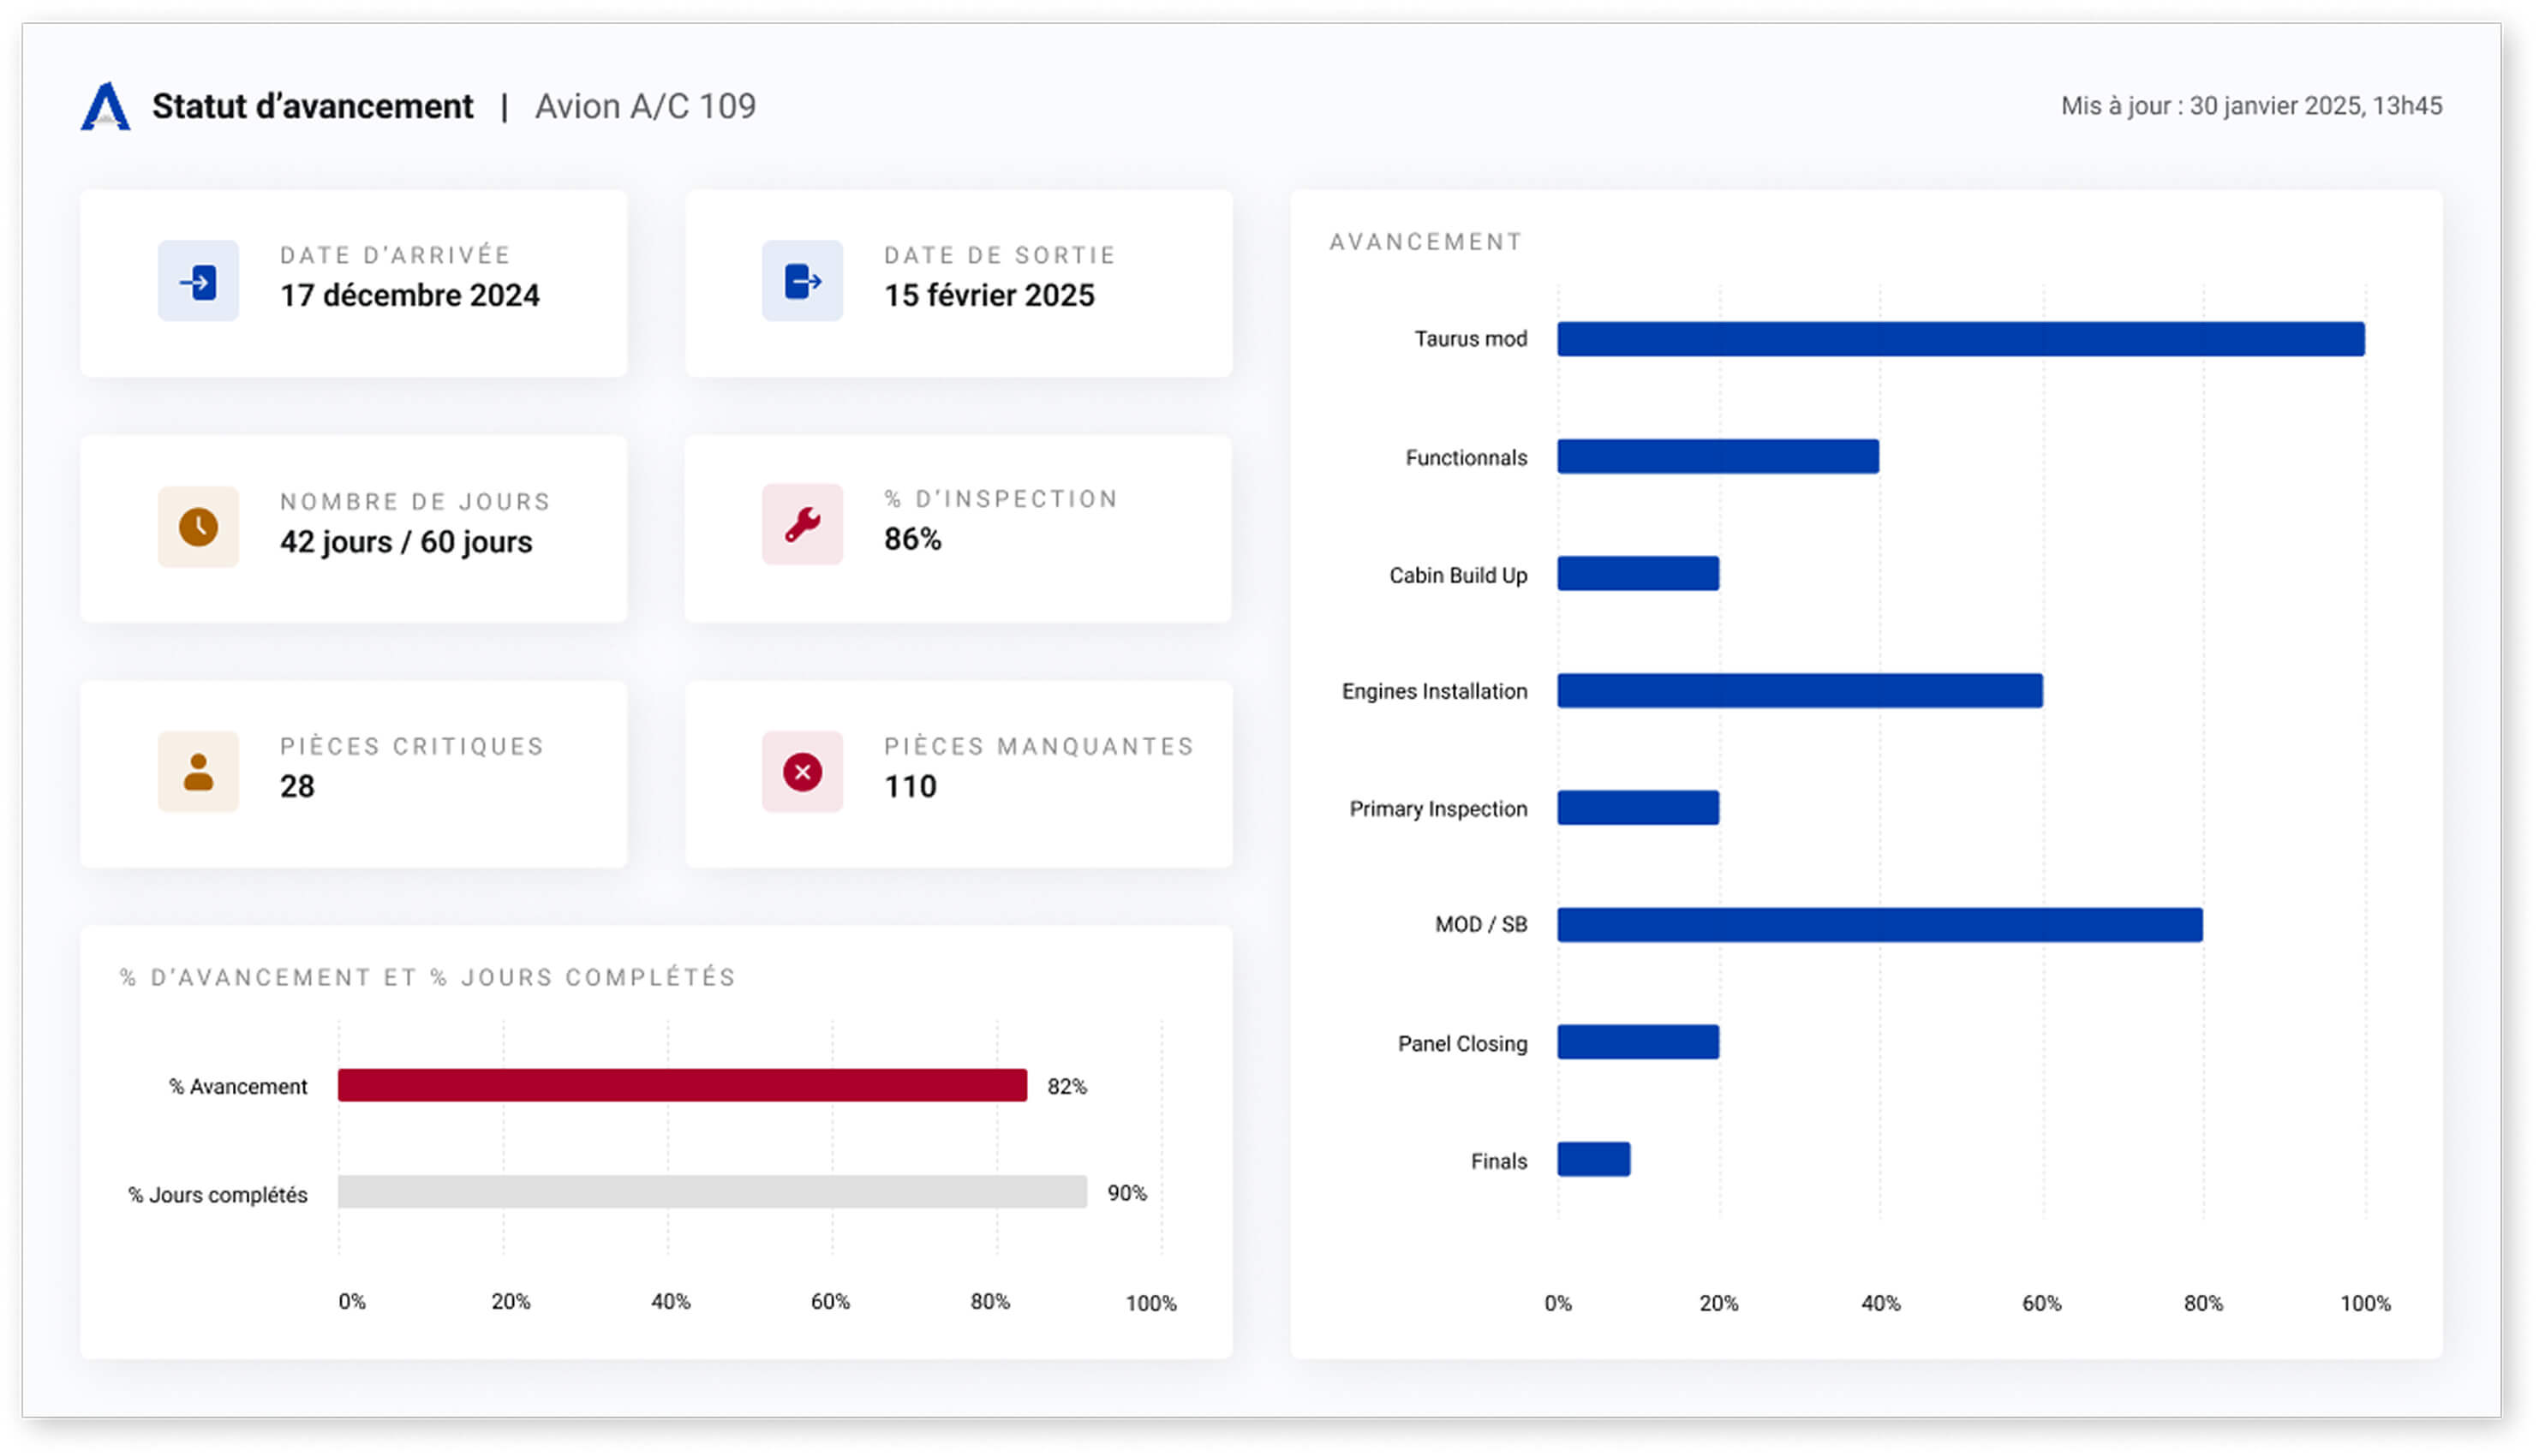Click the '60%' tick on Avancement chart axis
The image size is (2539, 1456).
click(x=2041, y=1303)
